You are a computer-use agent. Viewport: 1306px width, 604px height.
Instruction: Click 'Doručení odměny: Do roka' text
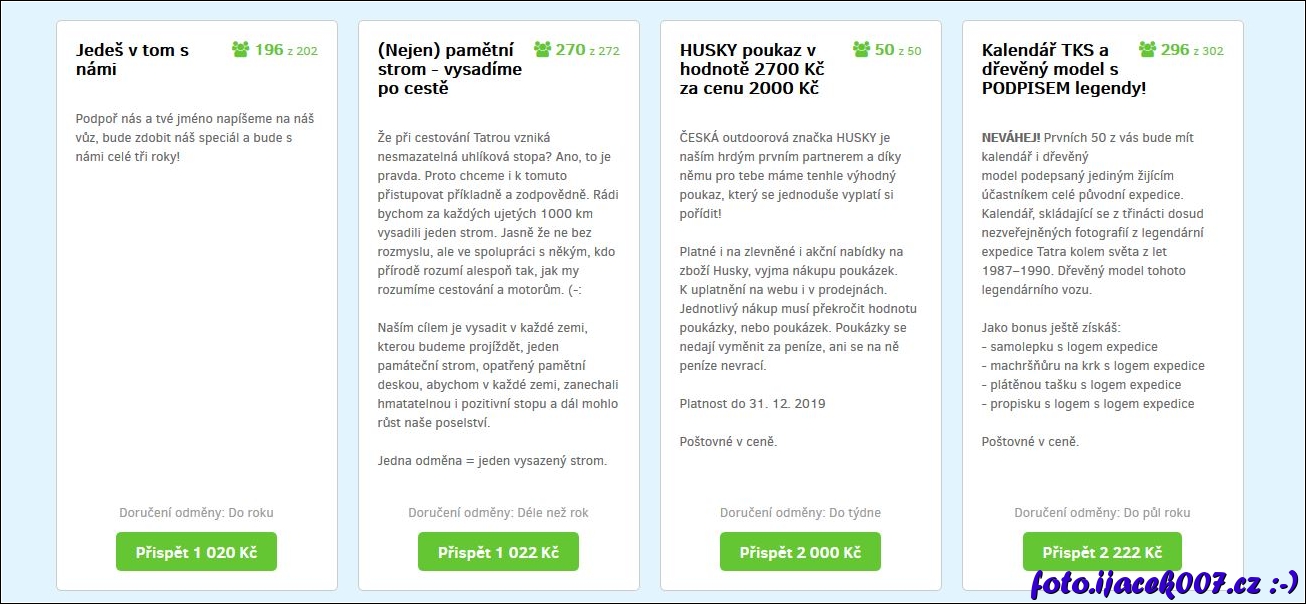[196, 513]
